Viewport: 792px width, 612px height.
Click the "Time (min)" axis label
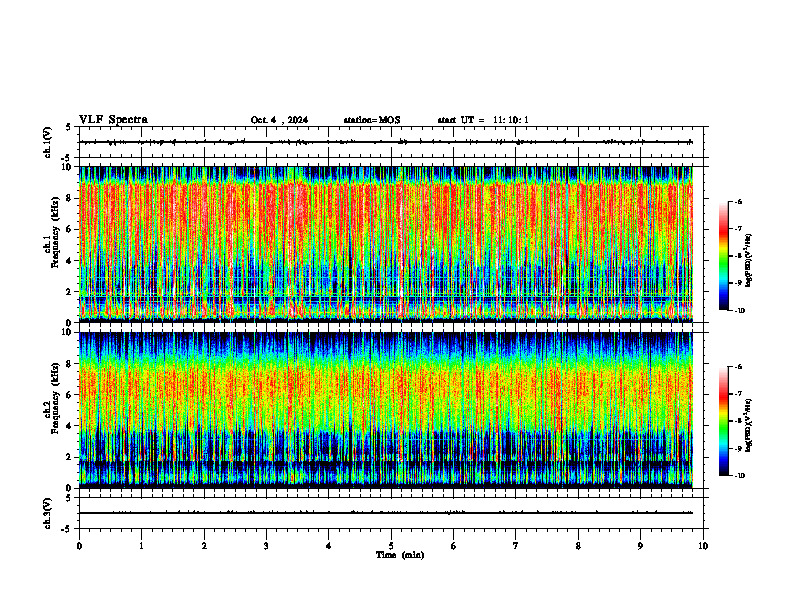point(400,555)
